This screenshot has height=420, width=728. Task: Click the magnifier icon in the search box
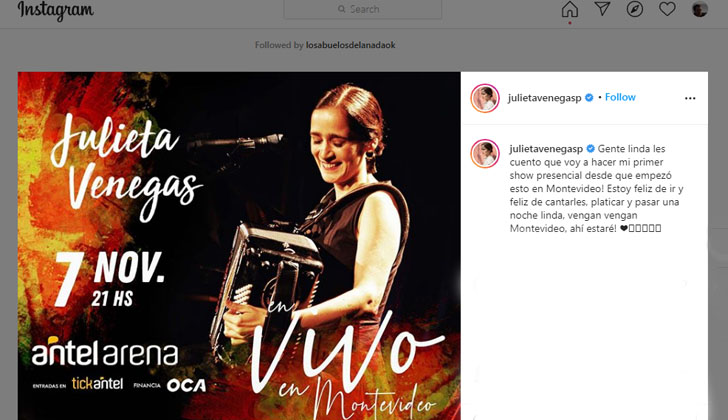pyautogui.click(x=342, y=9)
